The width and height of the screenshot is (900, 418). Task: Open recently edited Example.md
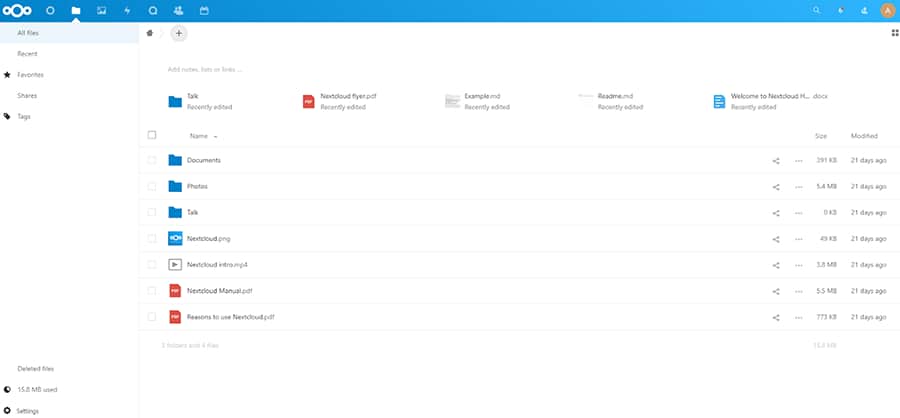click(x=478, y=102)
